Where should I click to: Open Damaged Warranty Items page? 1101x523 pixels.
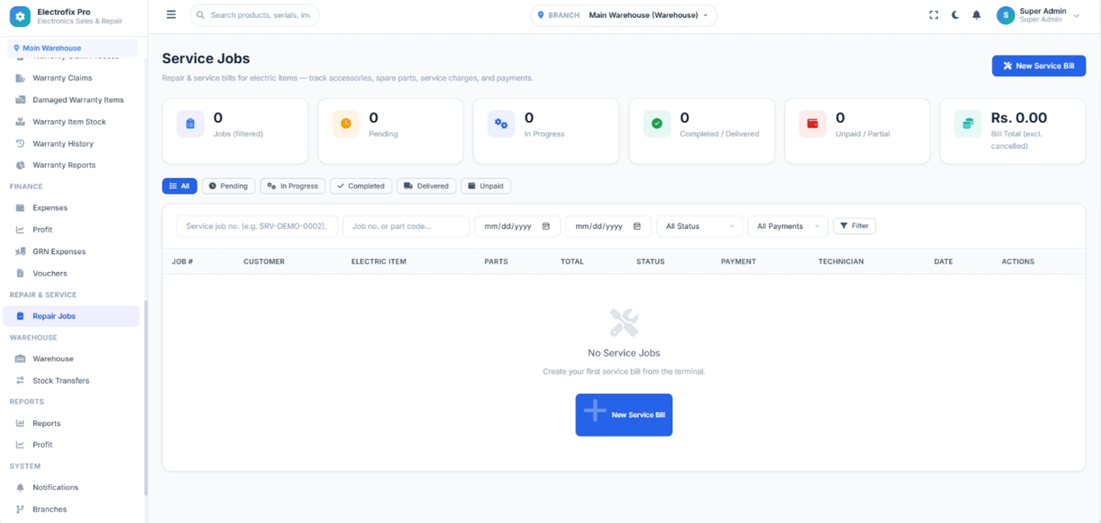78,100
